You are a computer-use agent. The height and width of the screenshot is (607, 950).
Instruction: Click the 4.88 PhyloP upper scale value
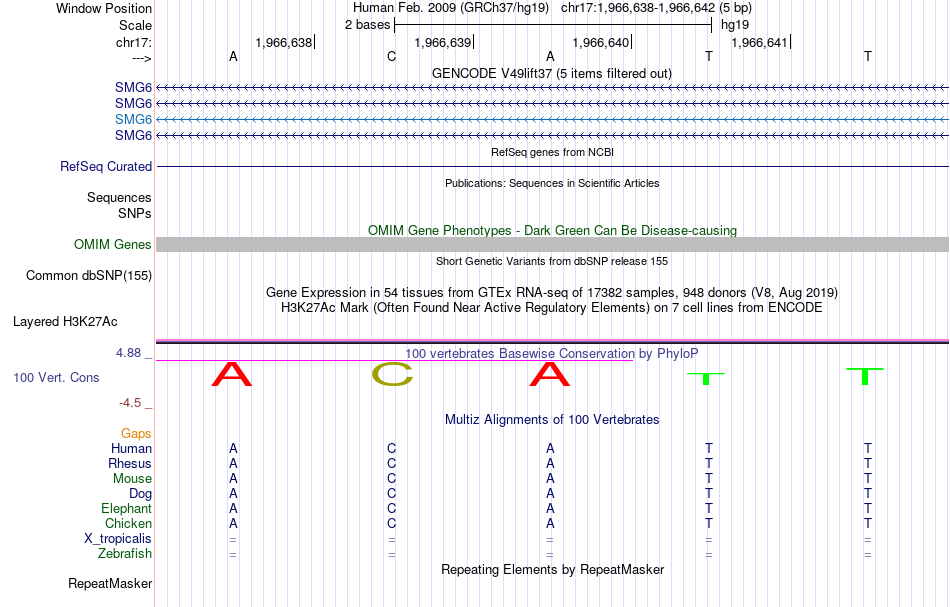click(128, 353)
